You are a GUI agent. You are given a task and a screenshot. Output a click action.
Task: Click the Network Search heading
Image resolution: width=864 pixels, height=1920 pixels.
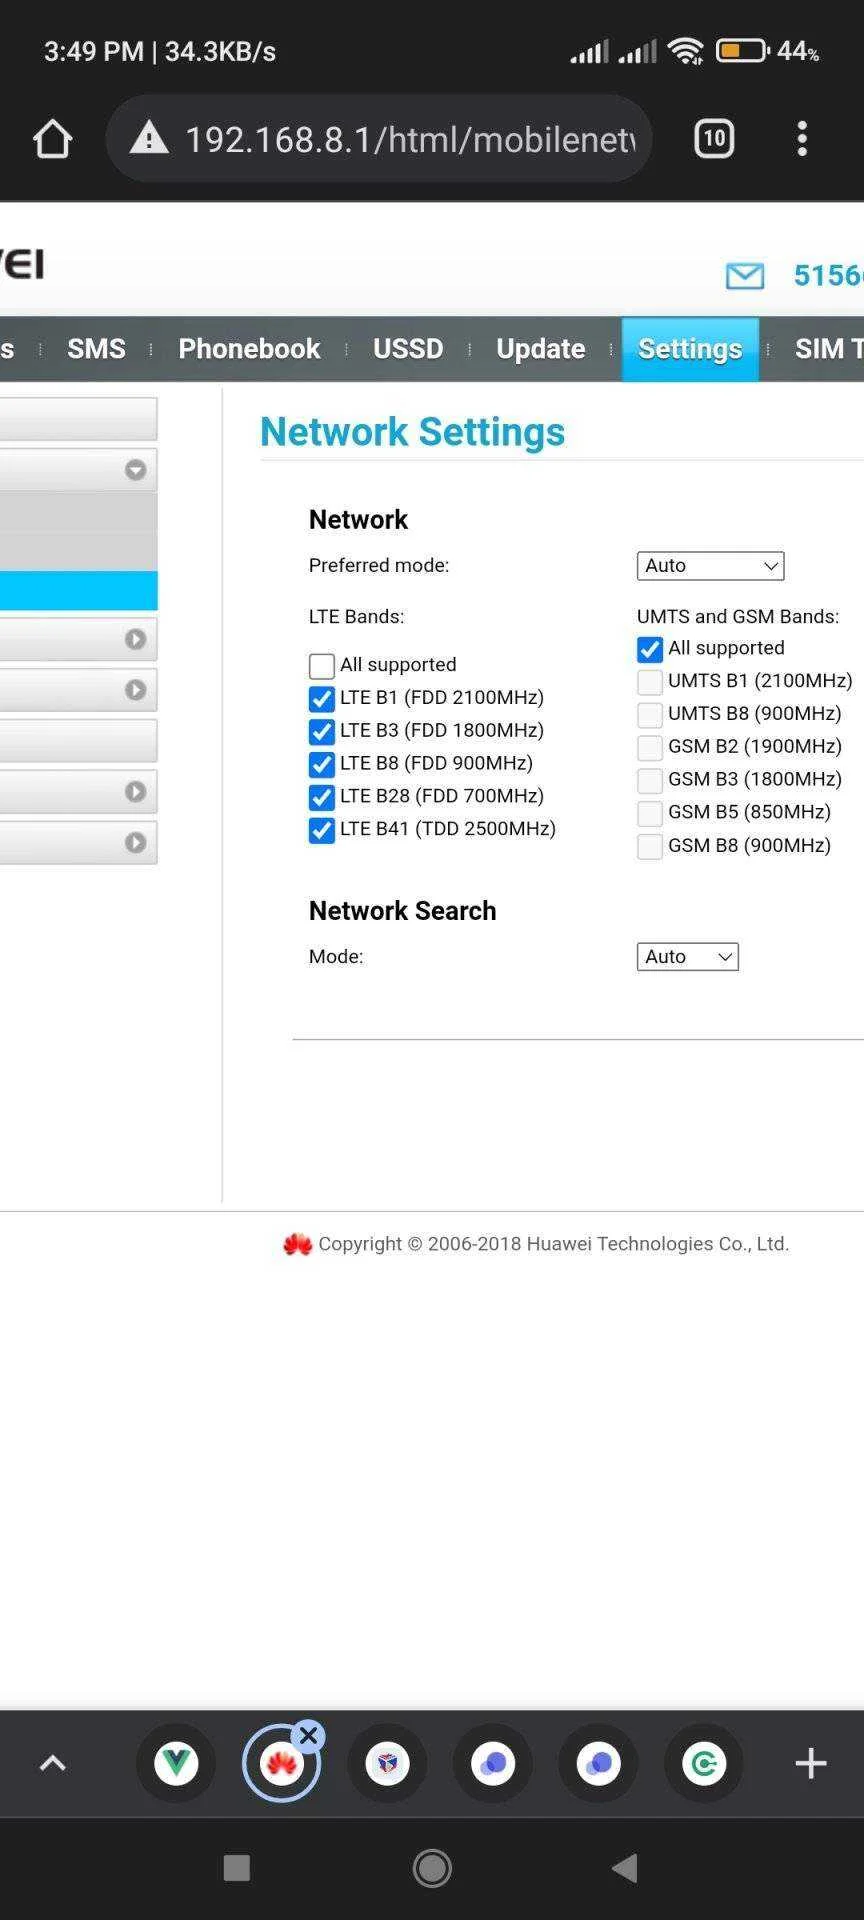(x=402, y=911)
